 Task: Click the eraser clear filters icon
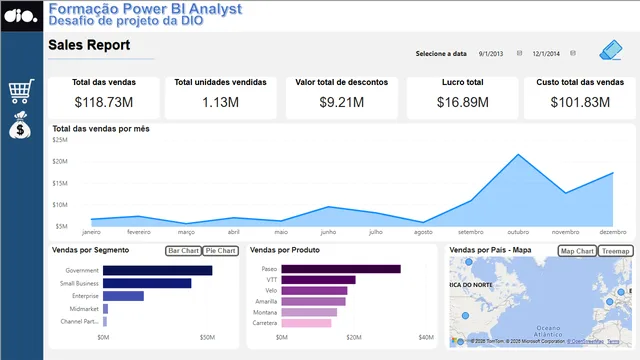point(611,50)
